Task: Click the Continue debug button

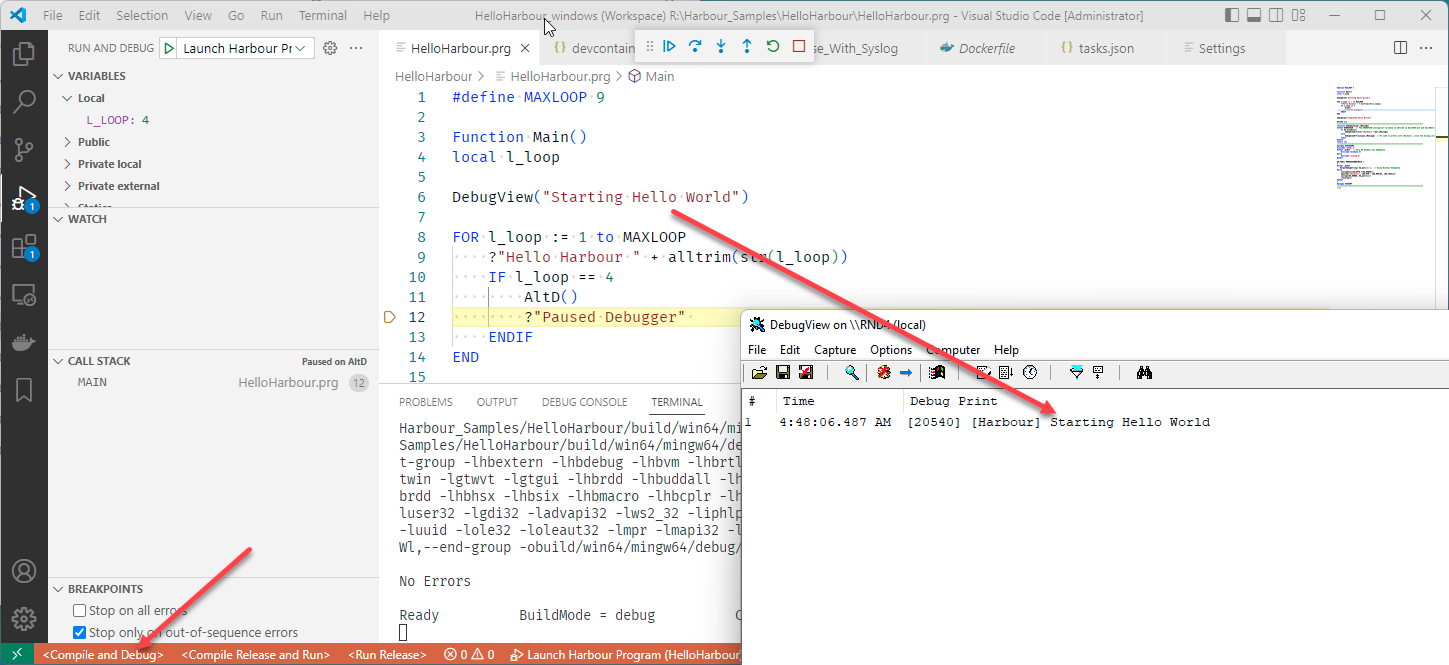Action: click(x=670, y=47)
